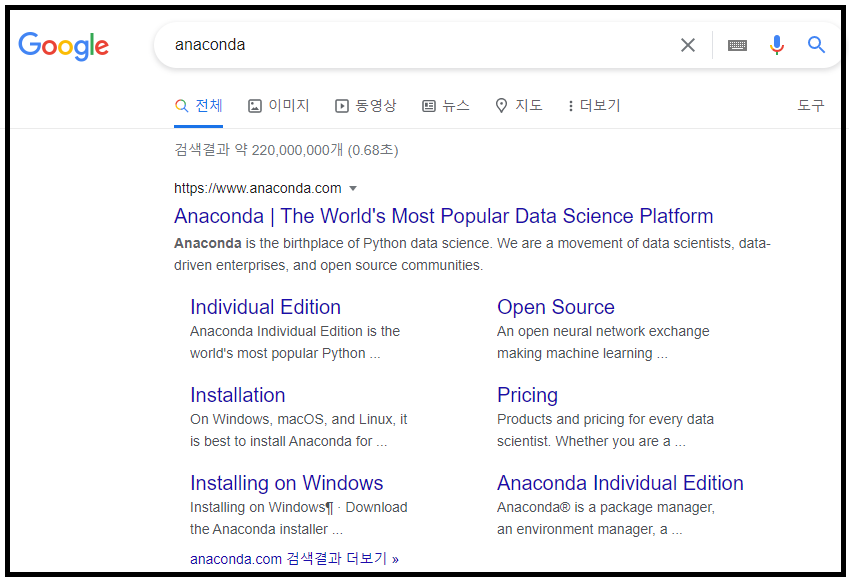Open the 도구 search tools
Screen dimensions: 849x579
[811, 105]
